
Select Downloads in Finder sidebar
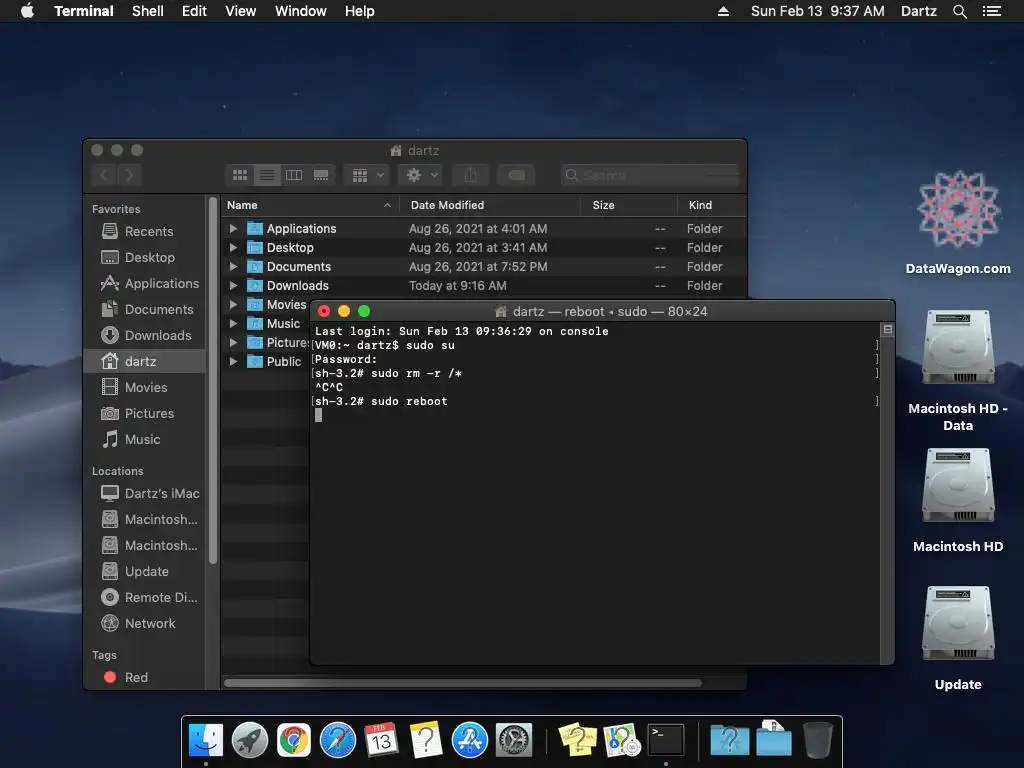click(145, 335)
